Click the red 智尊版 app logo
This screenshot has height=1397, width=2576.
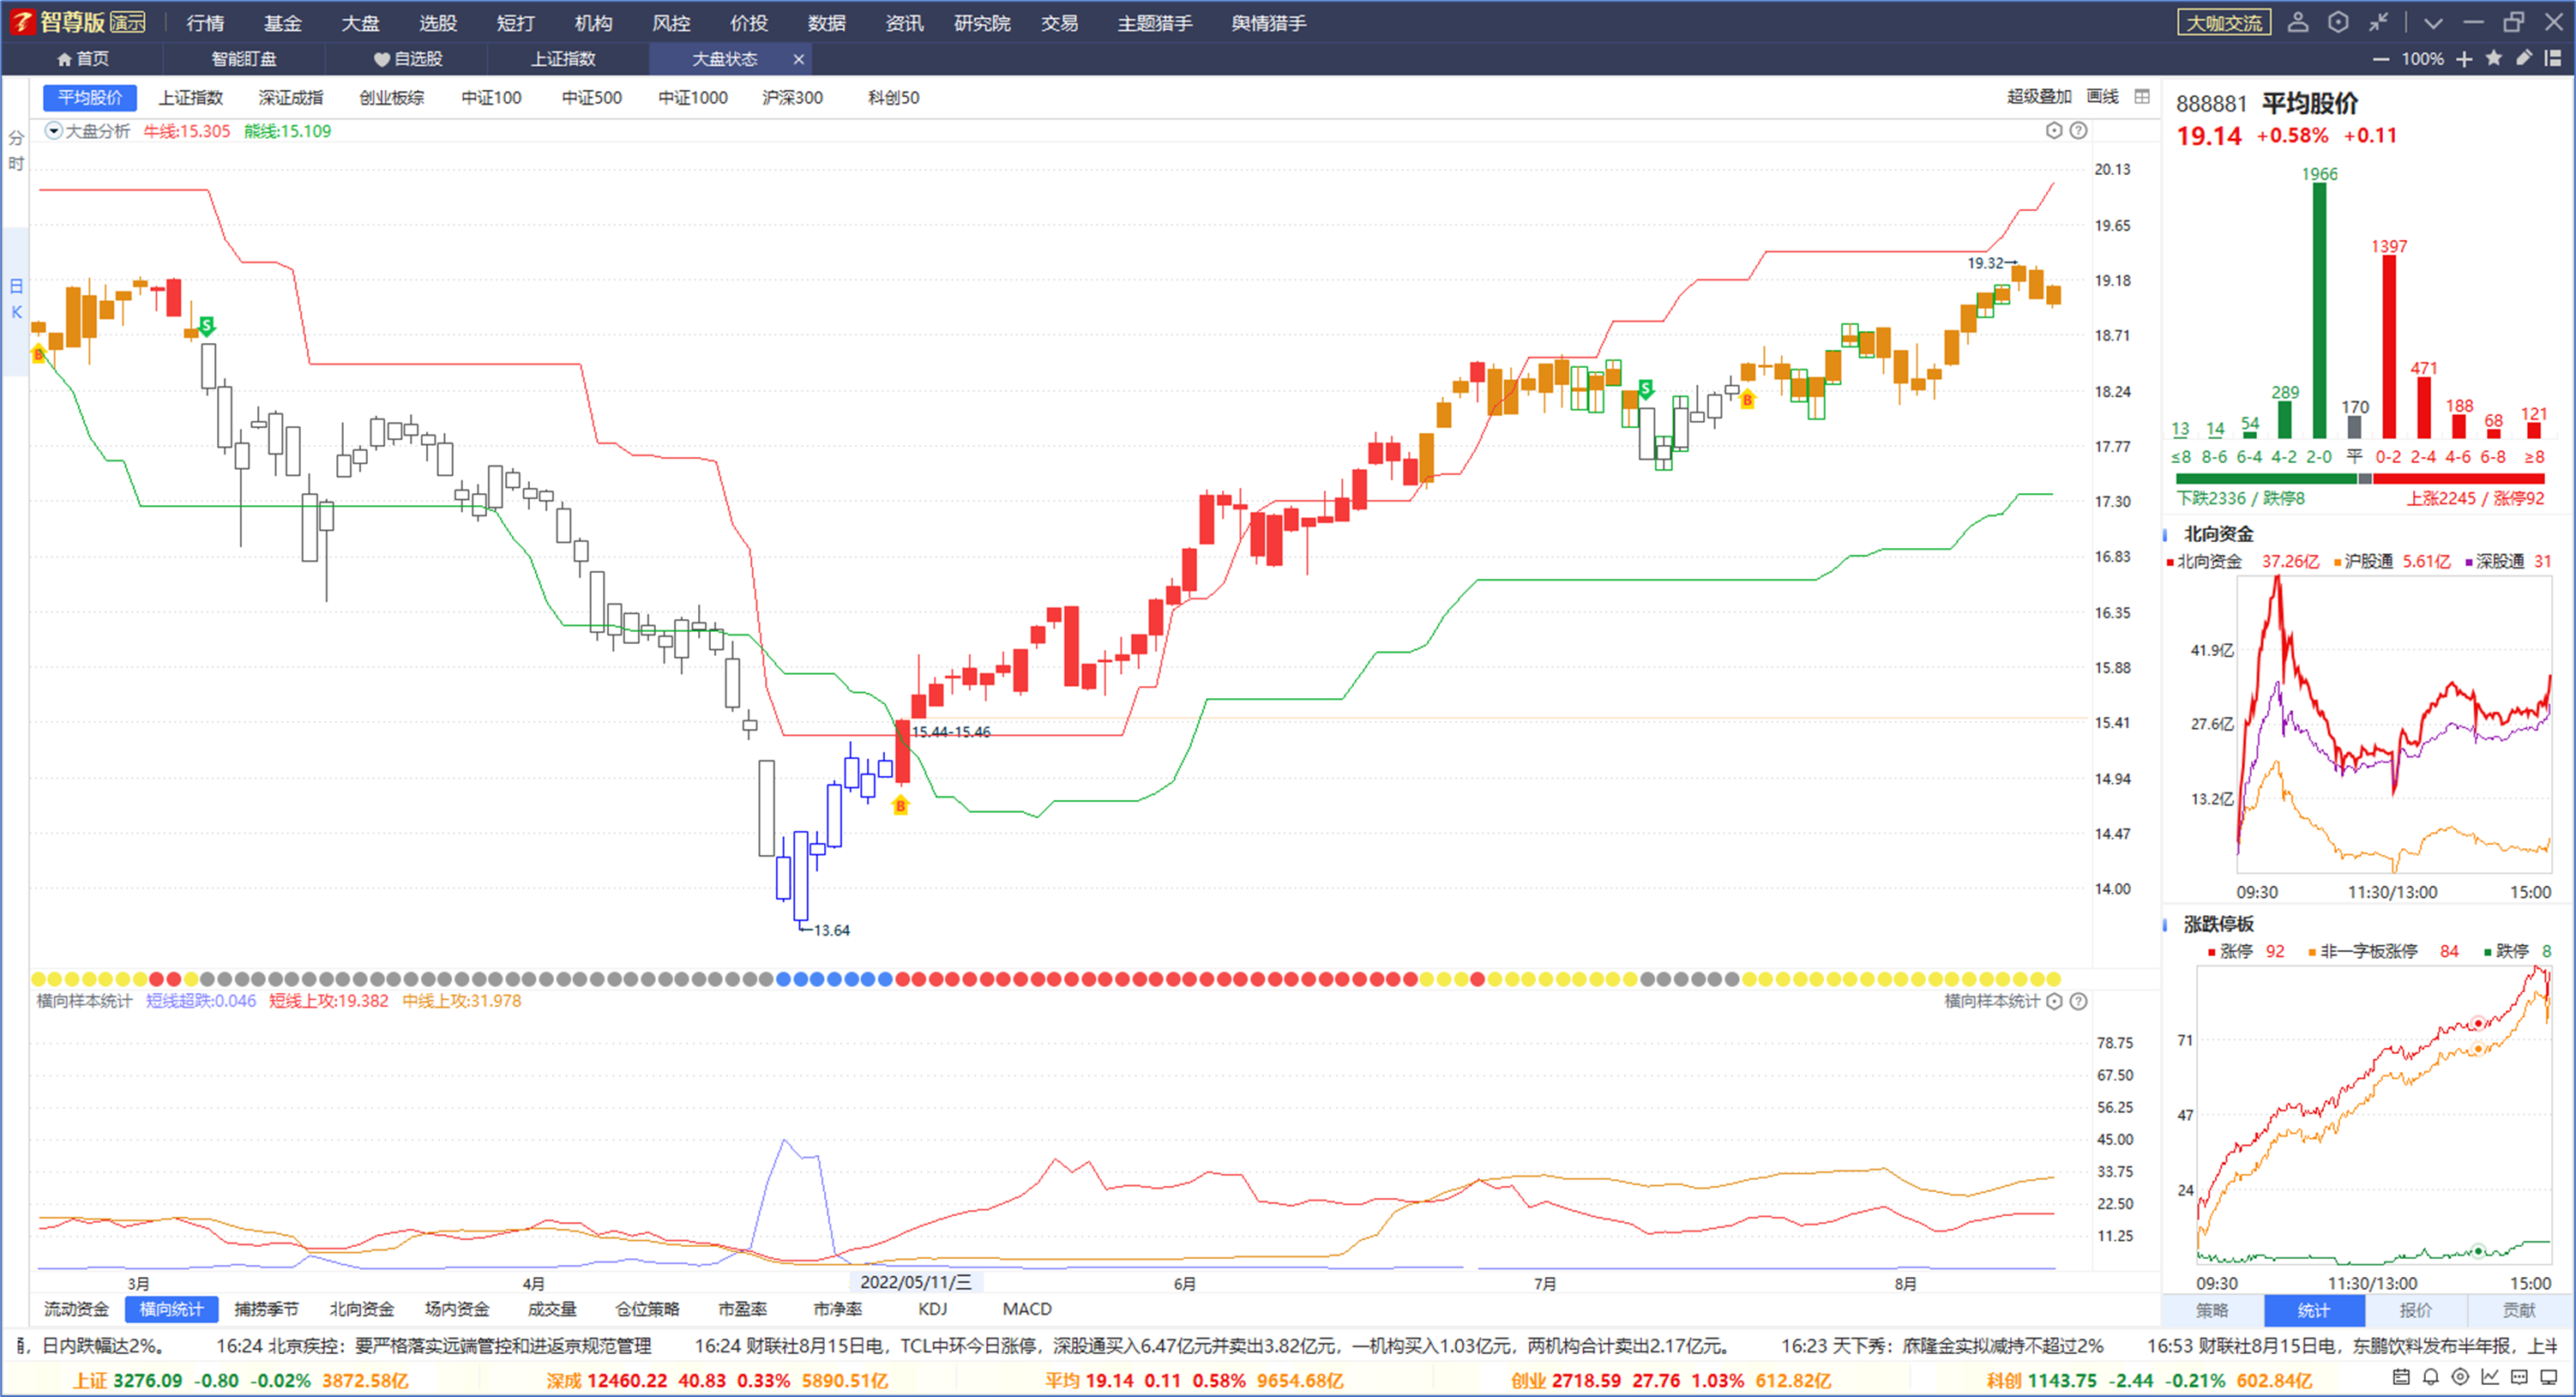22,22
